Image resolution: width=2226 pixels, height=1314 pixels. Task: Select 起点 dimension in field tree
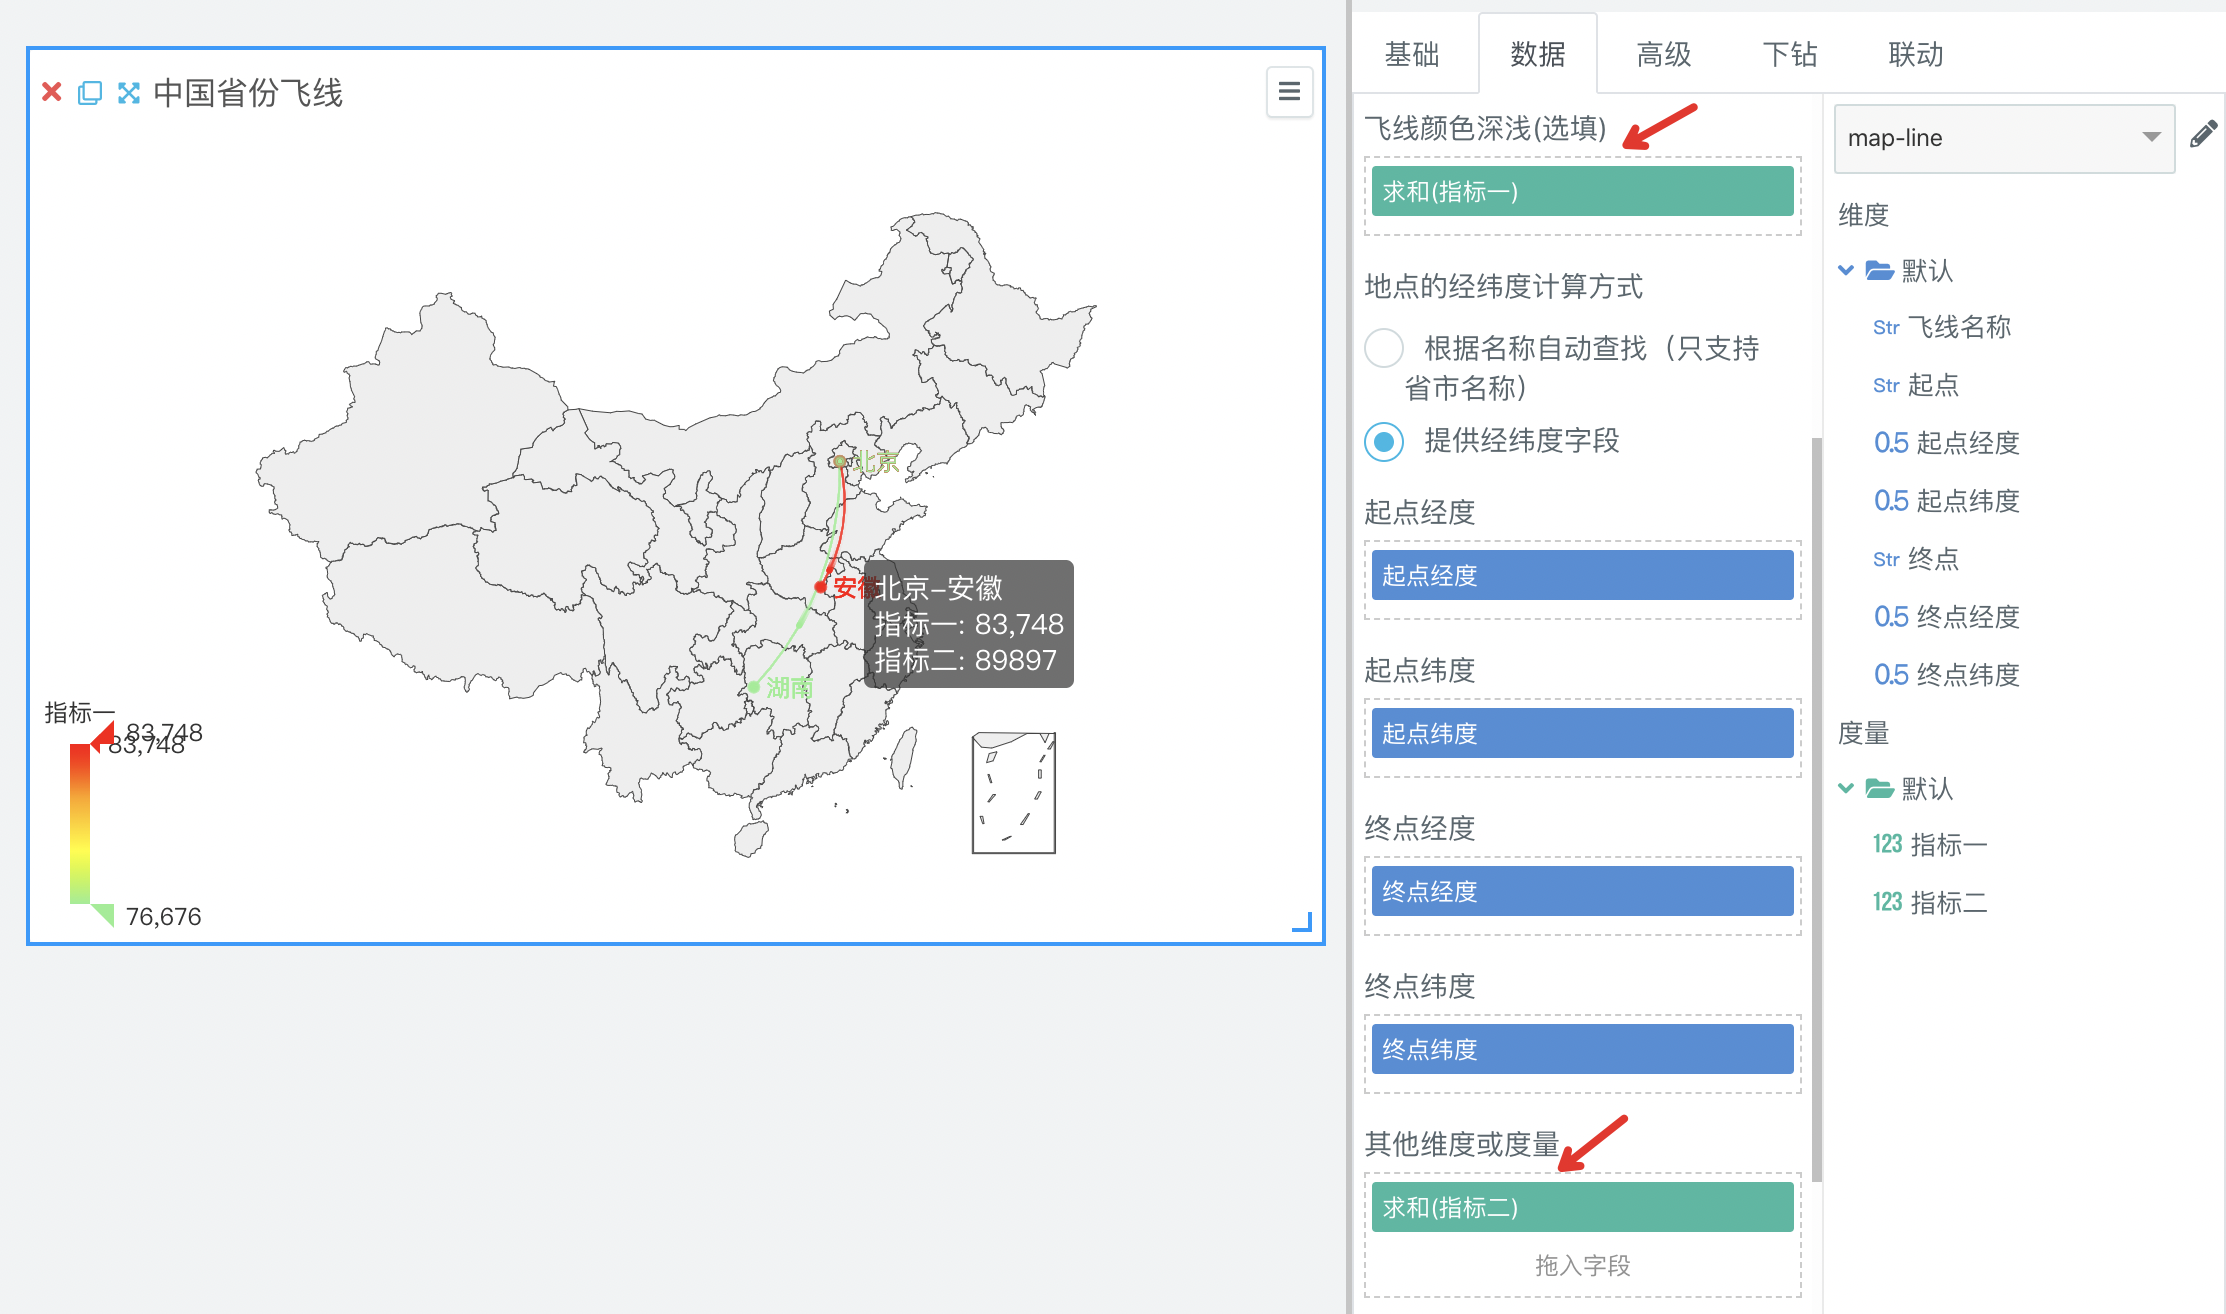tap(1933, 385)
